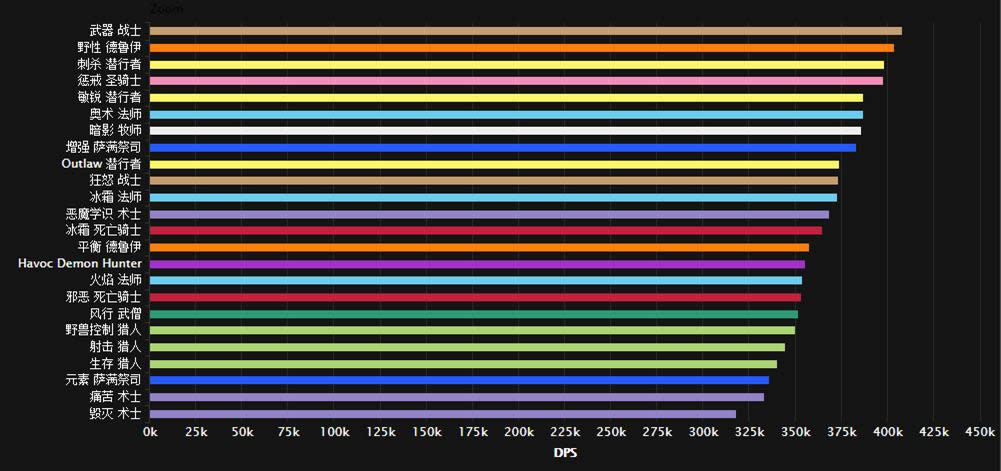Click the red 冰霜 死亡骑士 bar
Image resolution: width=1001 pixels, height=471 pixels.
(485, 231)
